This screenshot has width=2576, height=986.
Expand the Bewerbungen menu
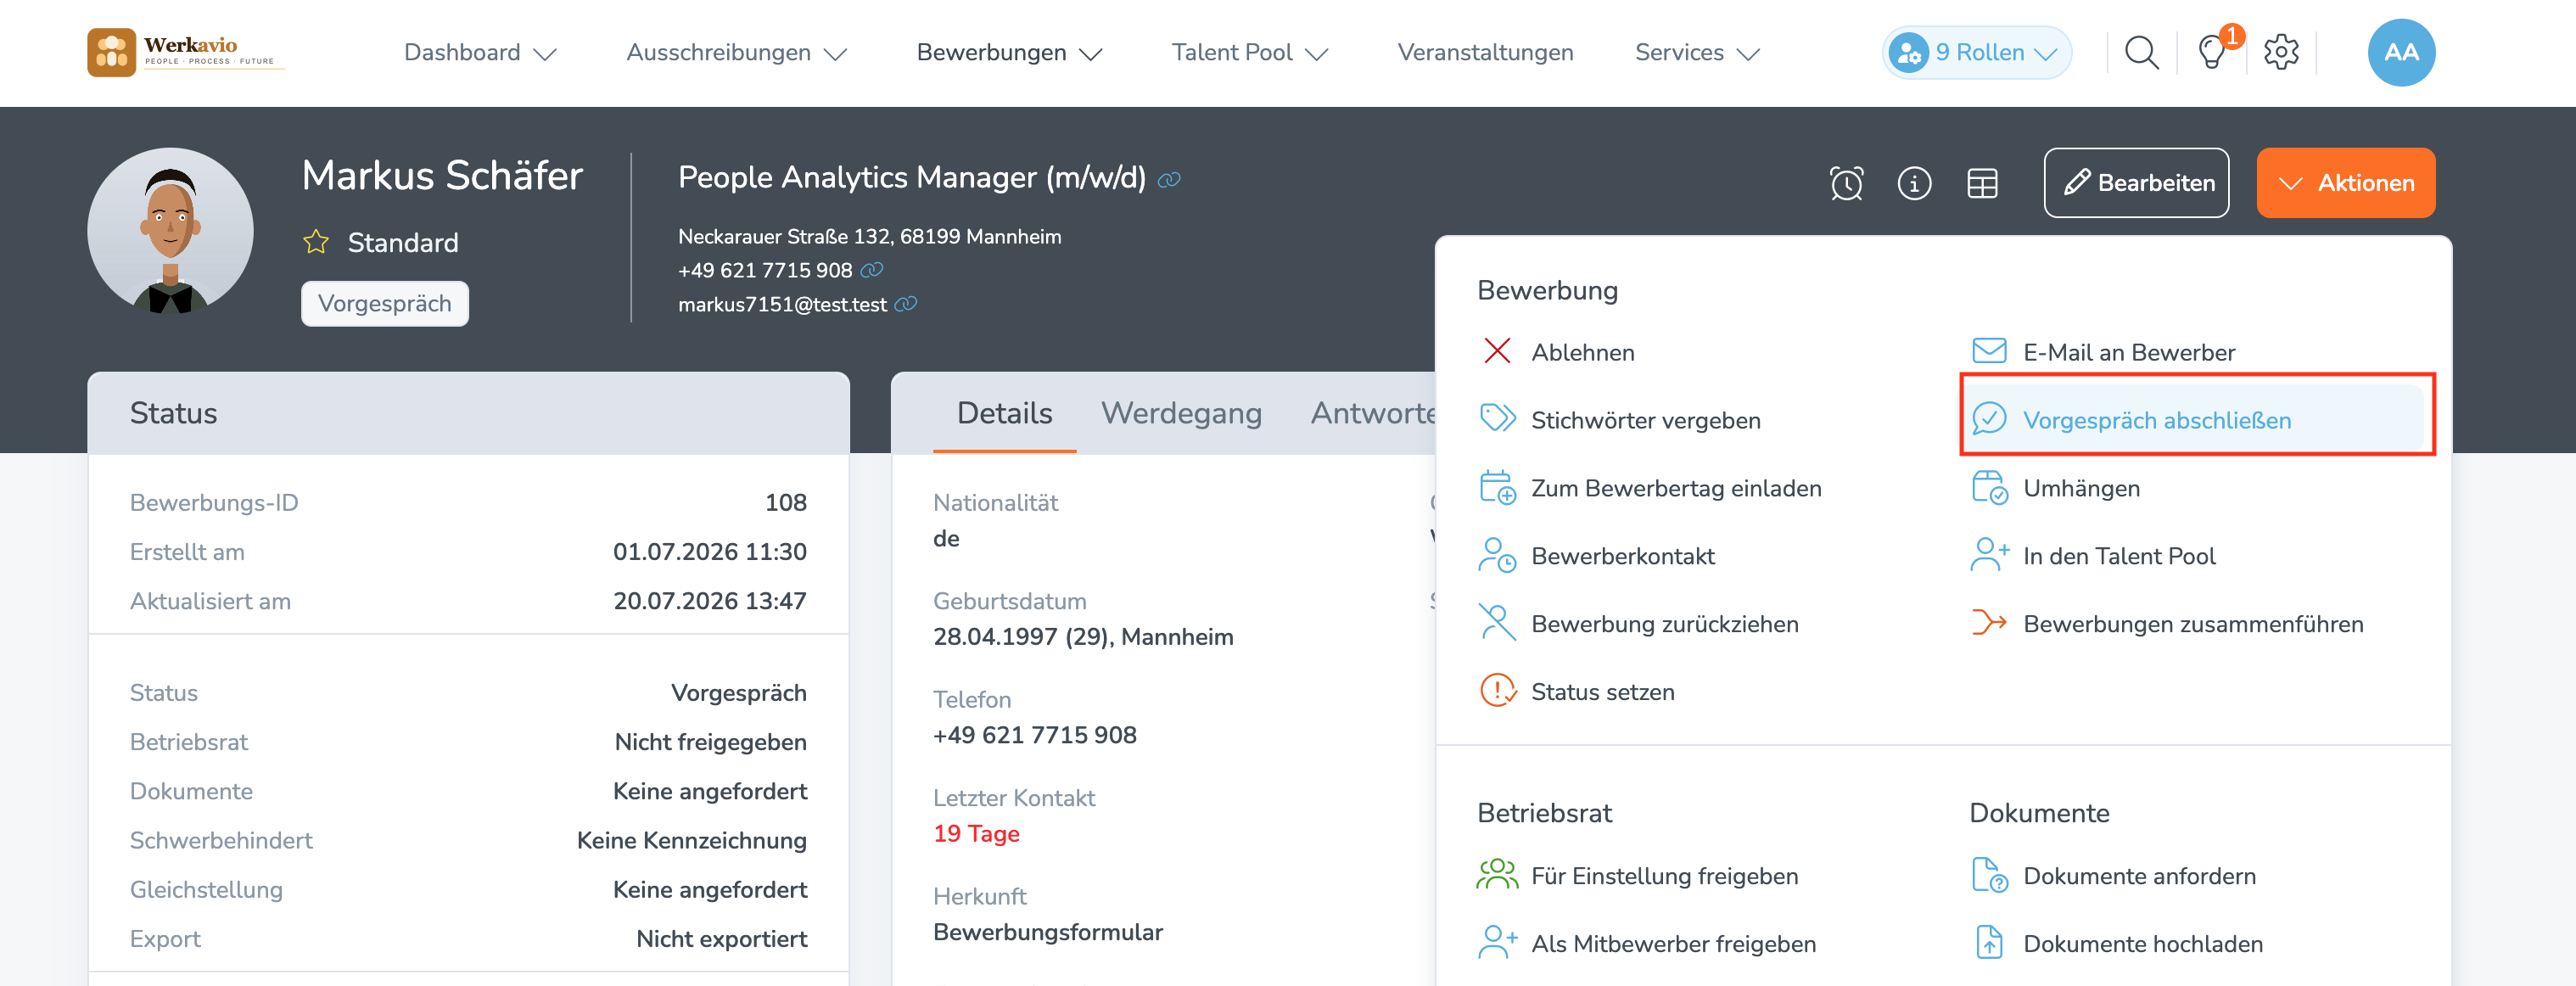pyautogui.click(x=1009, y=53)
